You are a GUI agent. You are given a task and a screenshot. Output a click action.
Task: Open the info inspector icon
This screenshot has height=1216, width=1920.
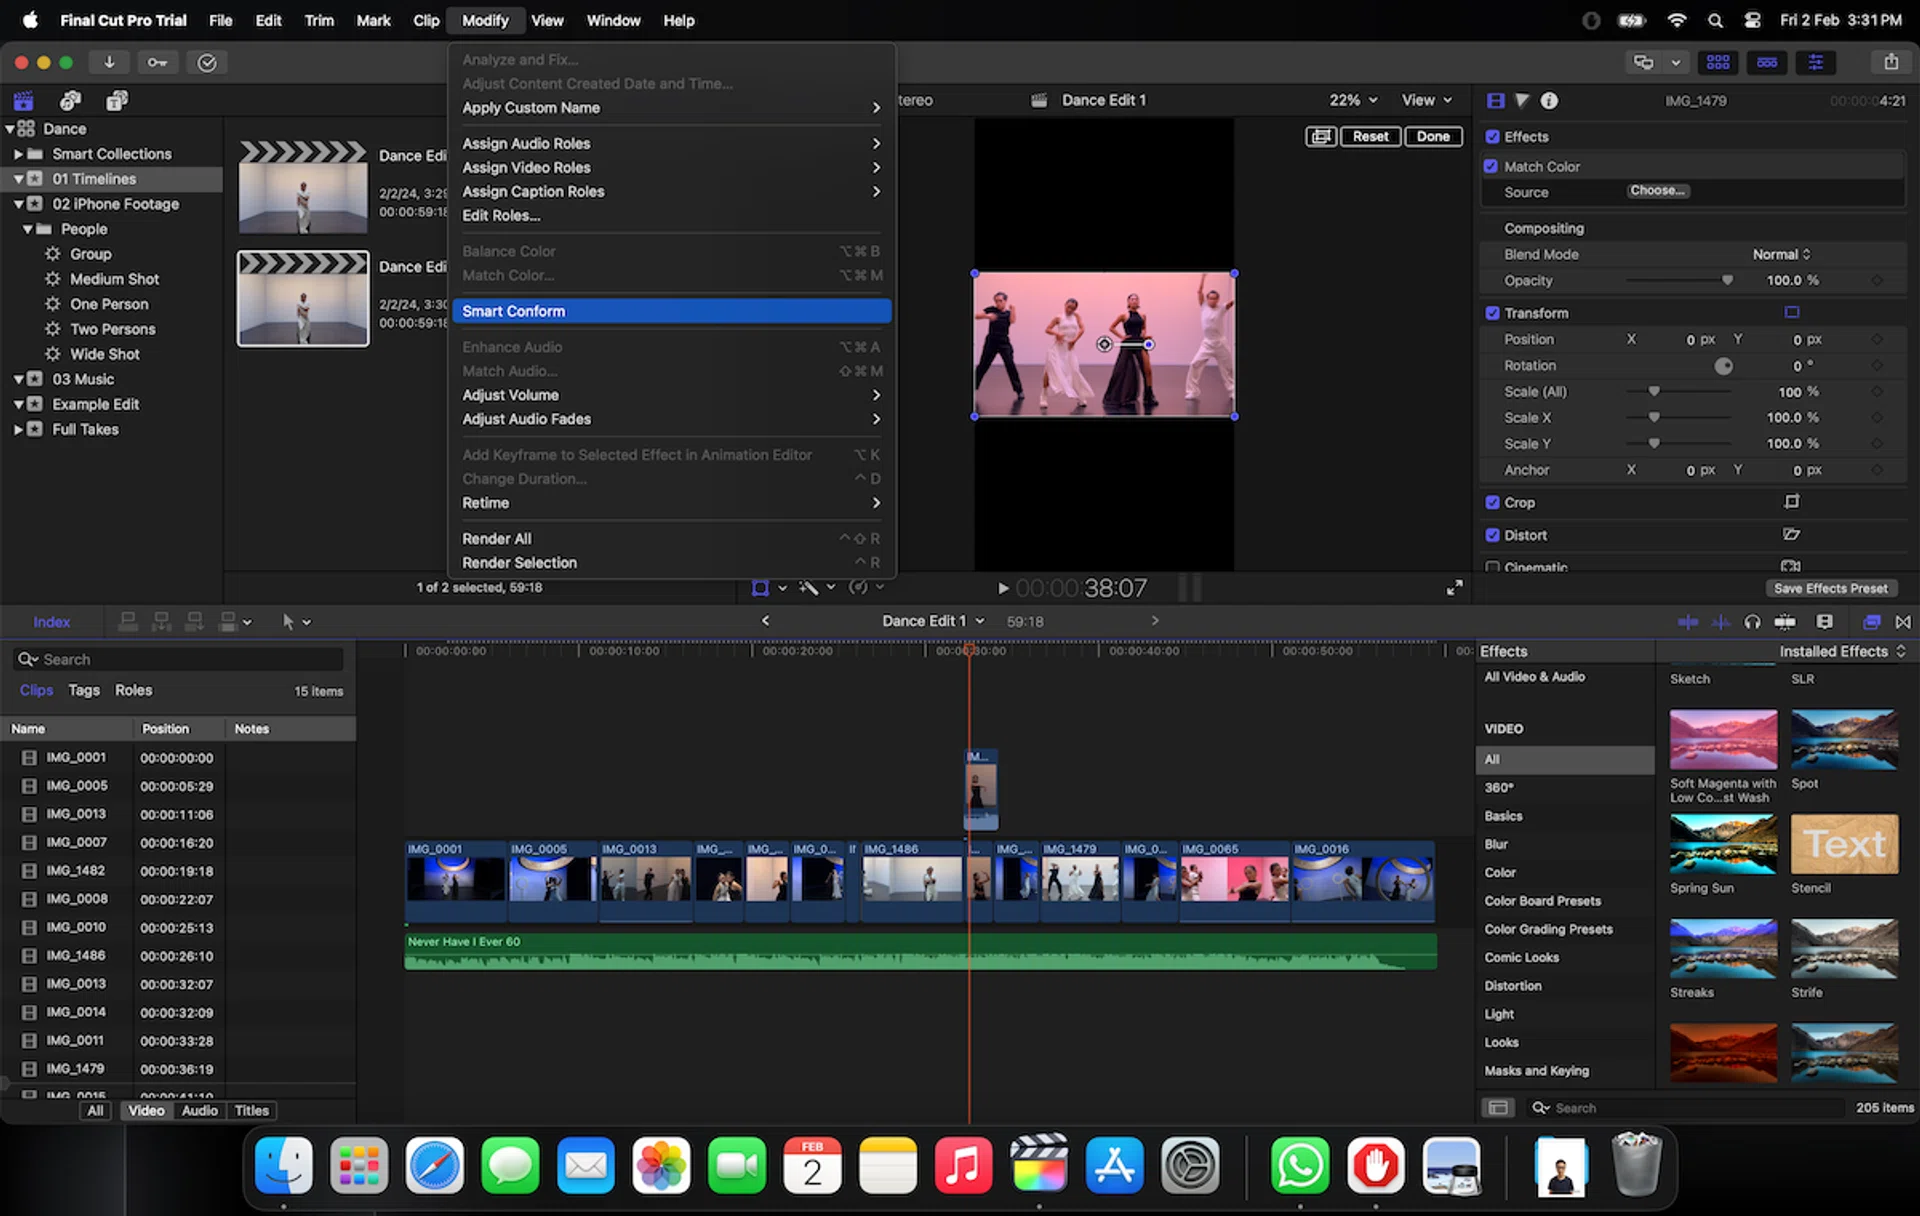[1549, 100]
